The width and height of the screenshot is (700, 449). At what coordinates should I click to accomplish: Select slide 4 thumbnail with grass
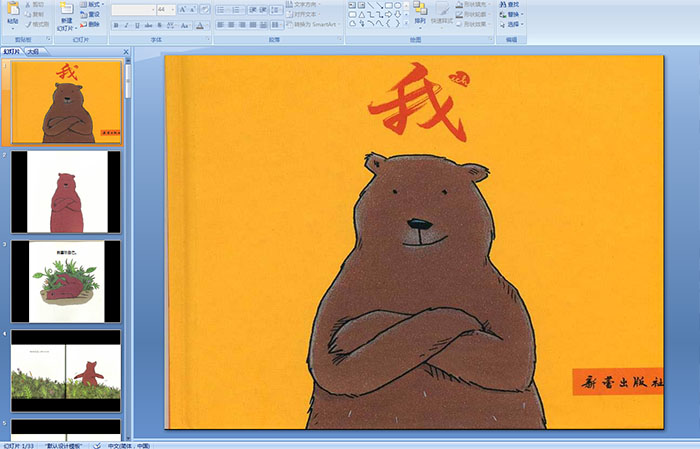click(66, 370)
